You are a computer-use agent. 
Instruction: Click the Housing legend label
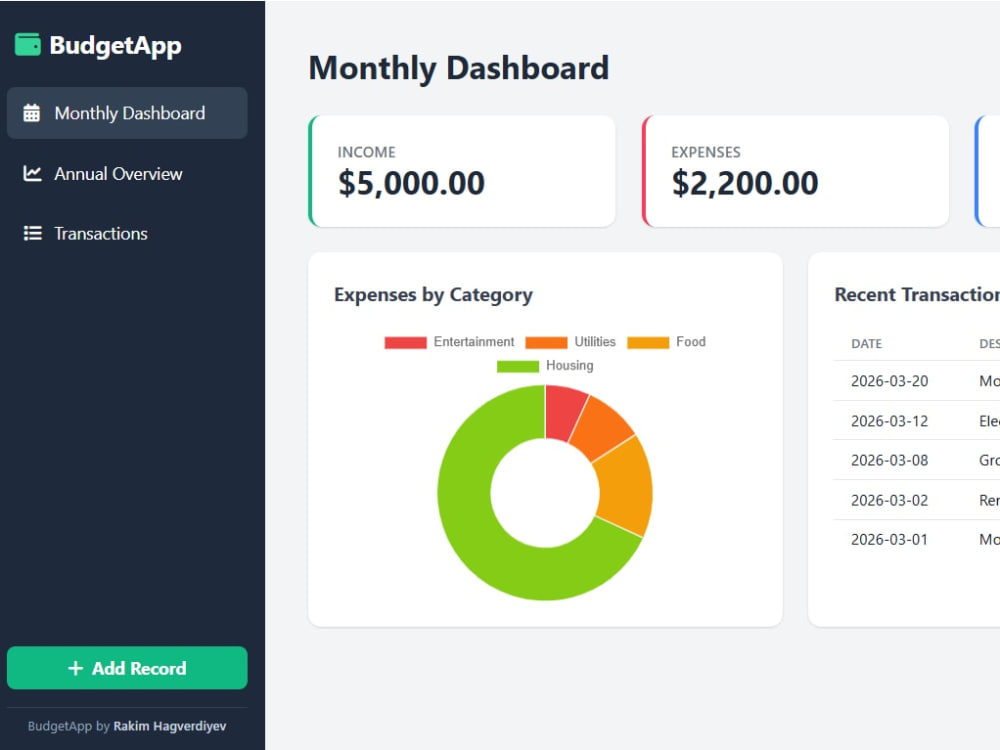570,365
